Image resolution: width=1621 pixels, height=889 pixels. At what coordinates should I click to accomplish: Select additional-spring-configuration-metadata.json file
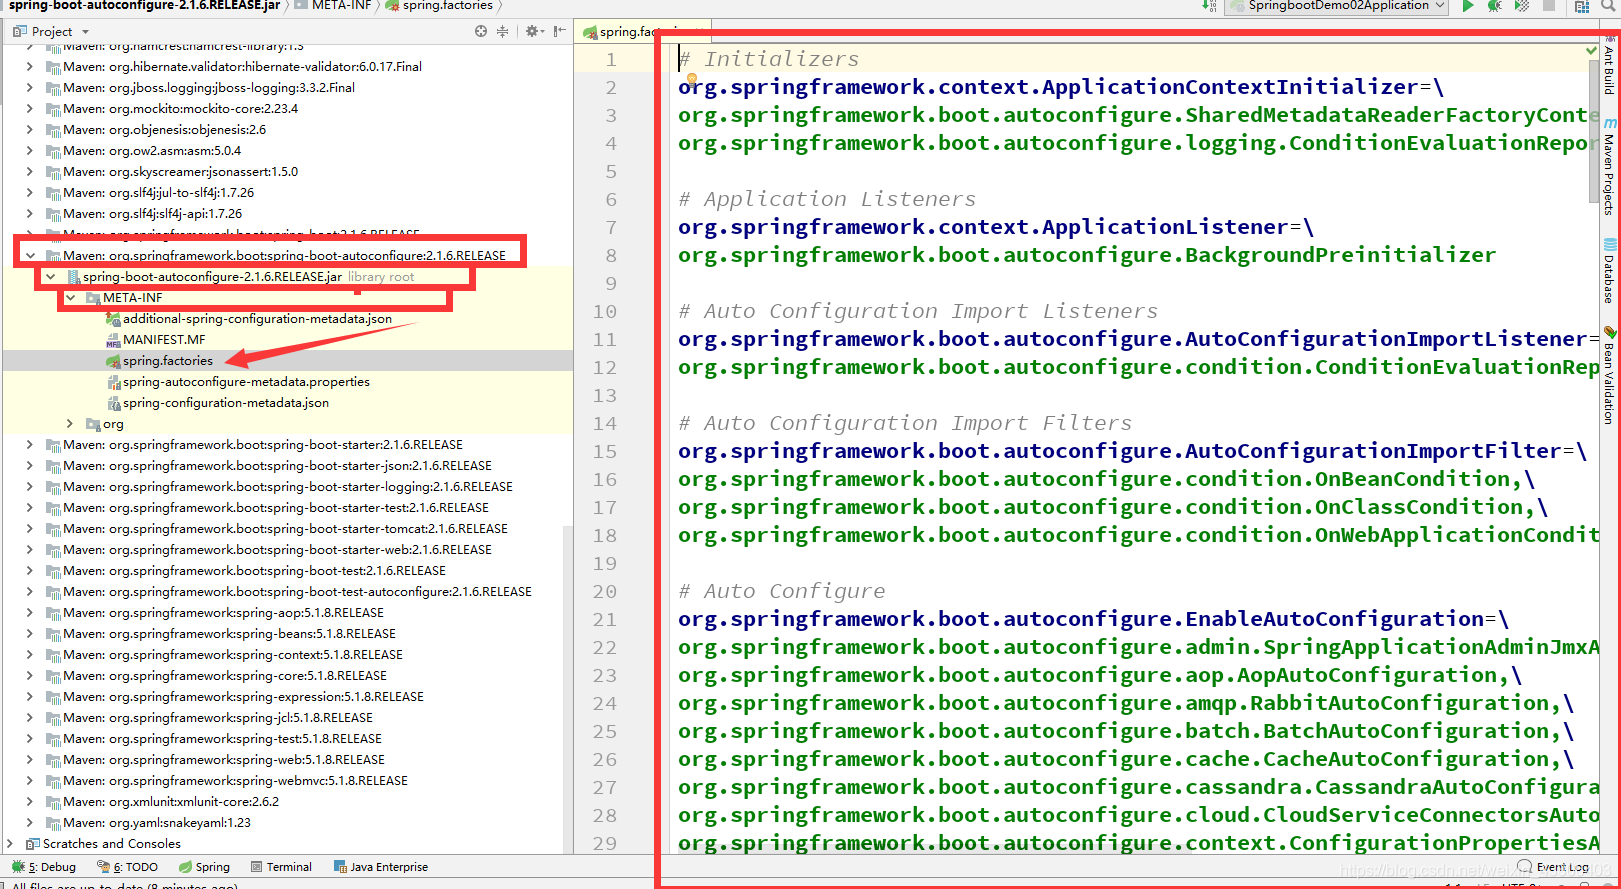point(256,319)
